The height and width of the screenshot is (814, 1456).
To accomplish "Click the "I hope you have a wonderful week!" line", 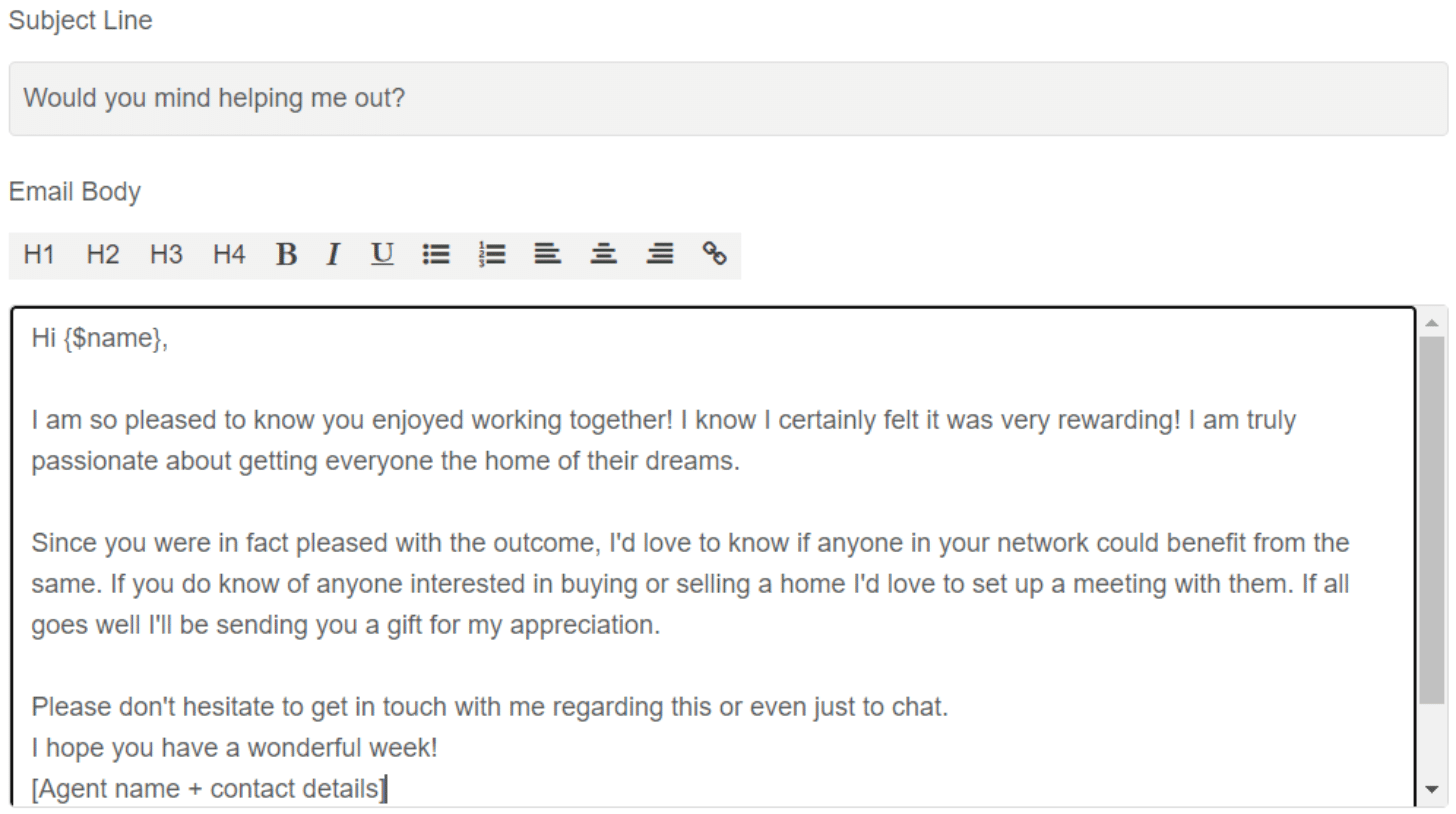I will click(234, 748).
